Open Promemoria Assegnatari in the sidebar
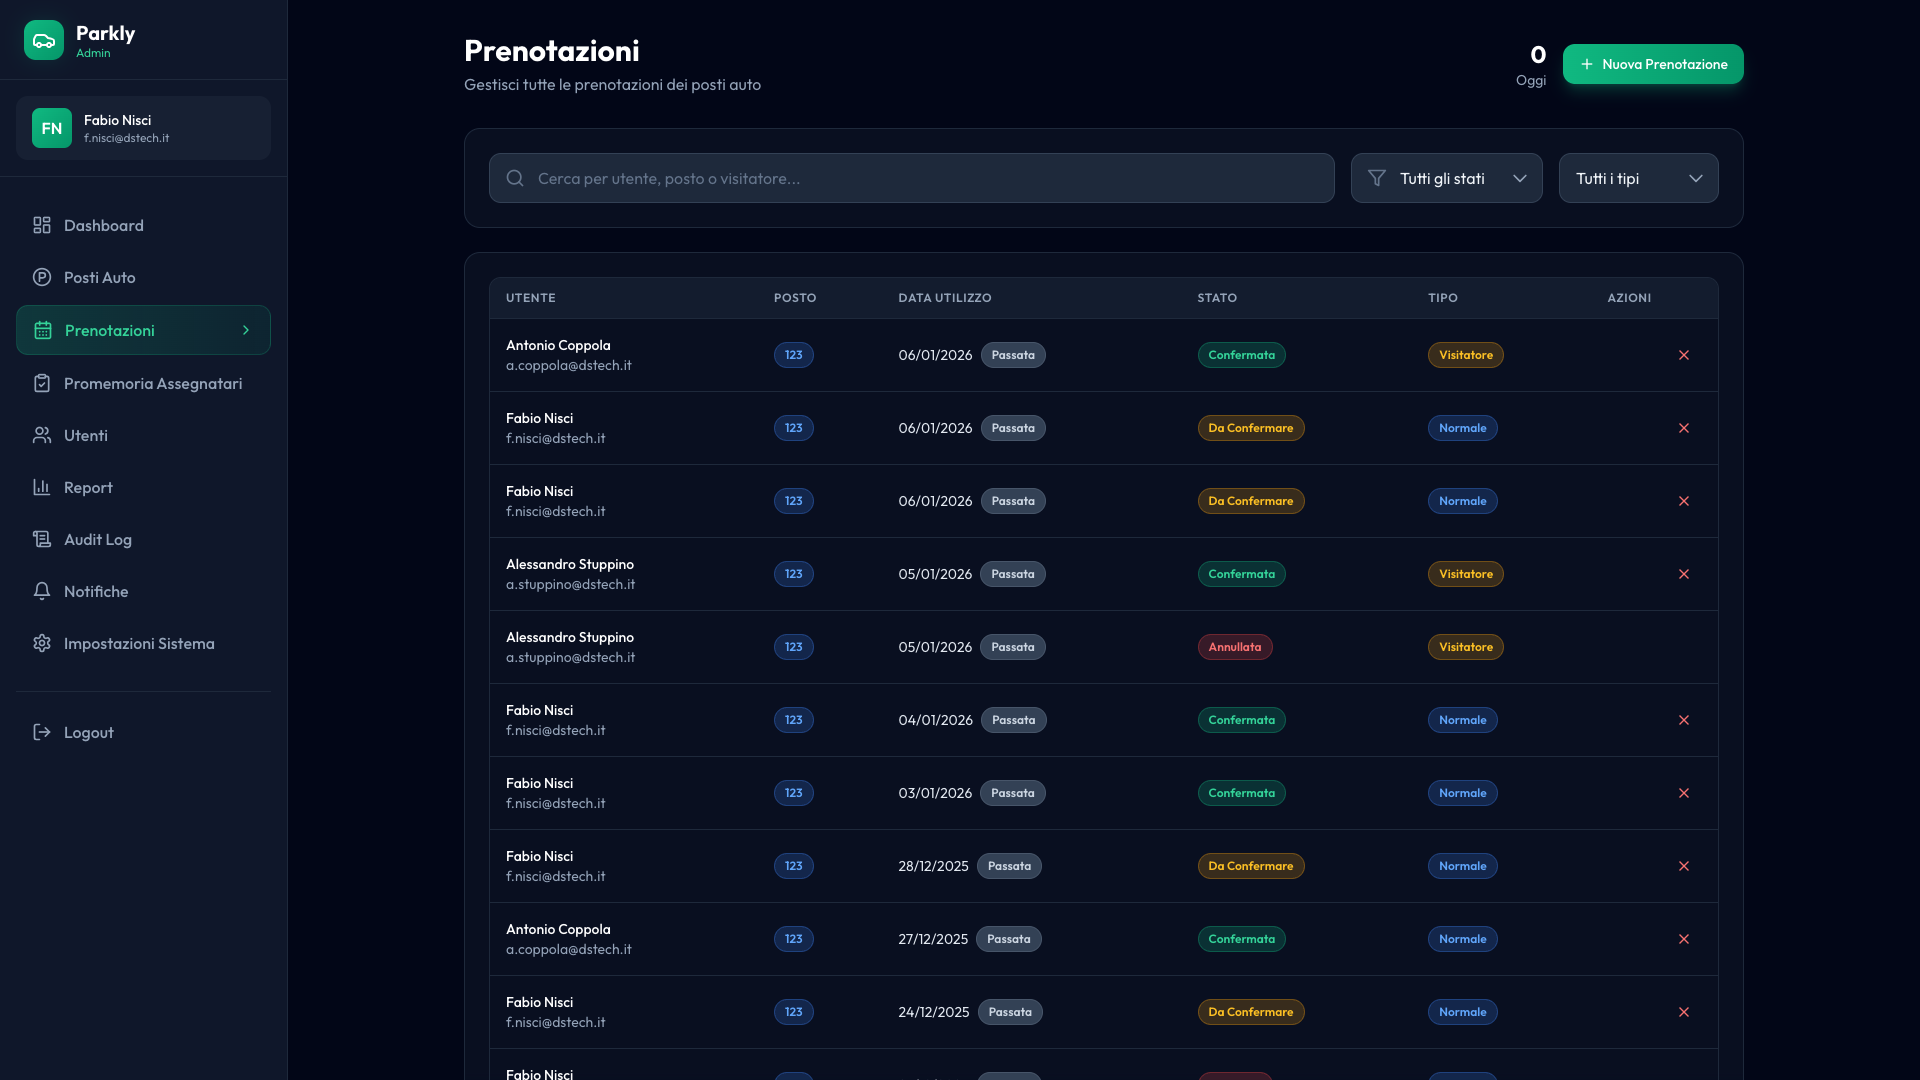This screenshot has width=1920, height=1080. 152,384
